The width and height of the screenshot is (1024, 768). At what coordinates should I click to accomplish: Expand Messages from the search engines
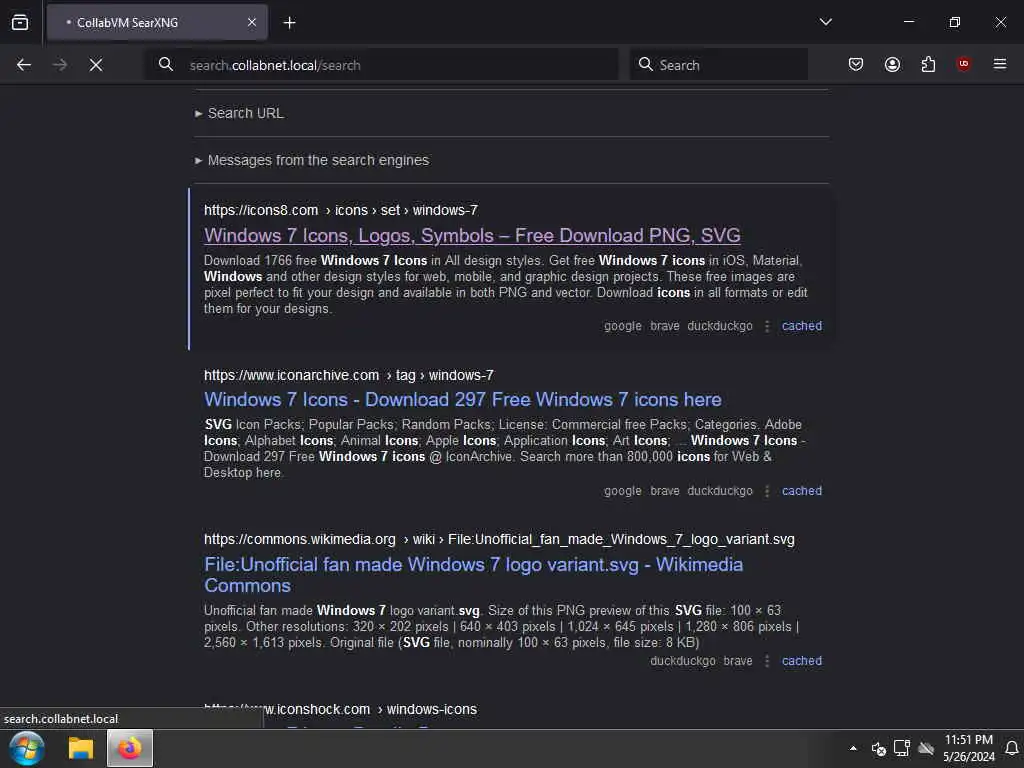click(x=312, y=160)
